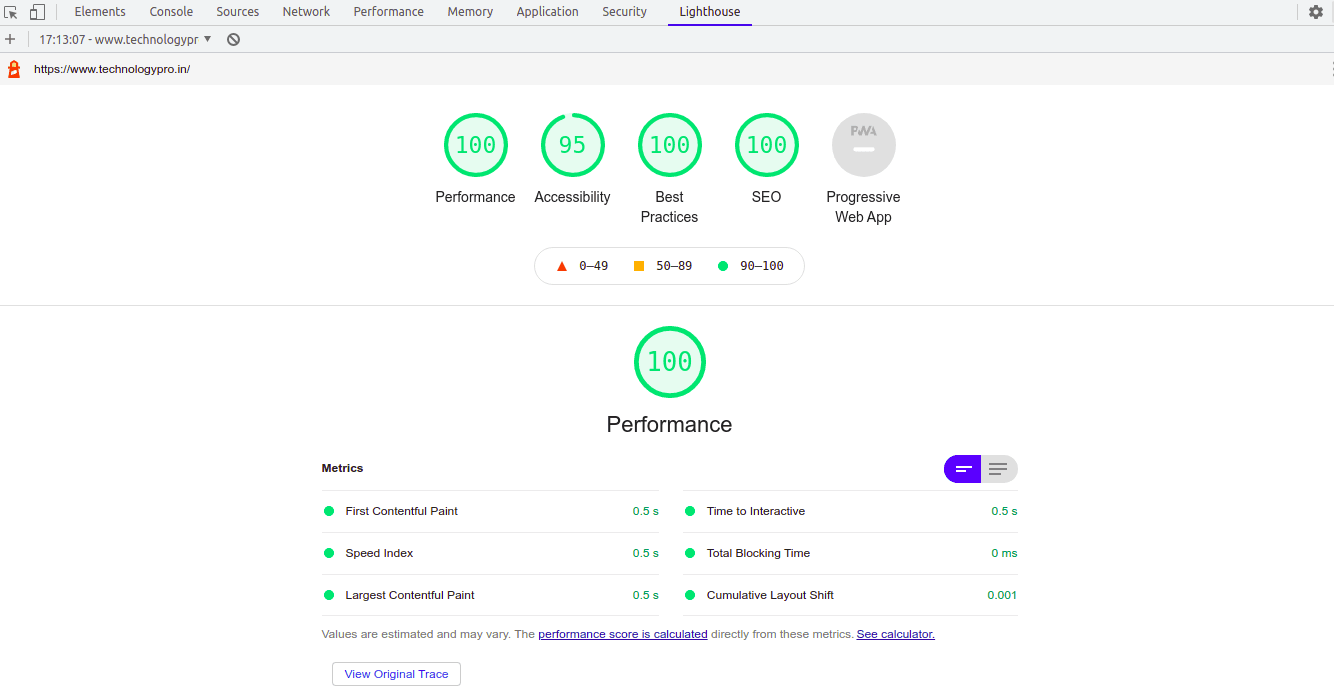Screen dimensions: 1334x696
Task: Click the https://www.technologypro.in/ URL
Action: point(112,69)
